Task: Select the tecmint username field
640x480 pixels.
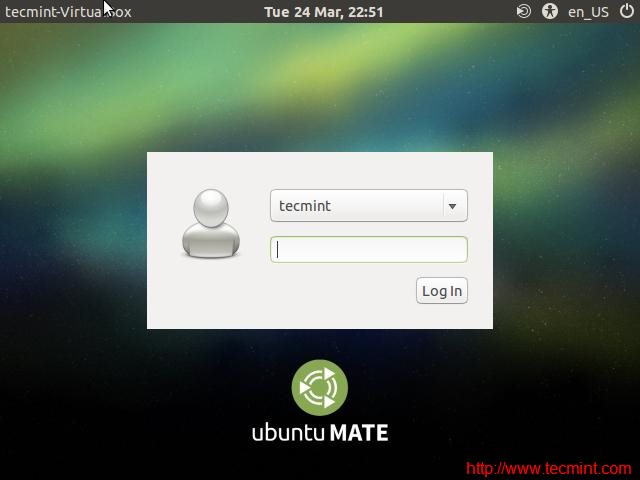Action: [369, 206]
